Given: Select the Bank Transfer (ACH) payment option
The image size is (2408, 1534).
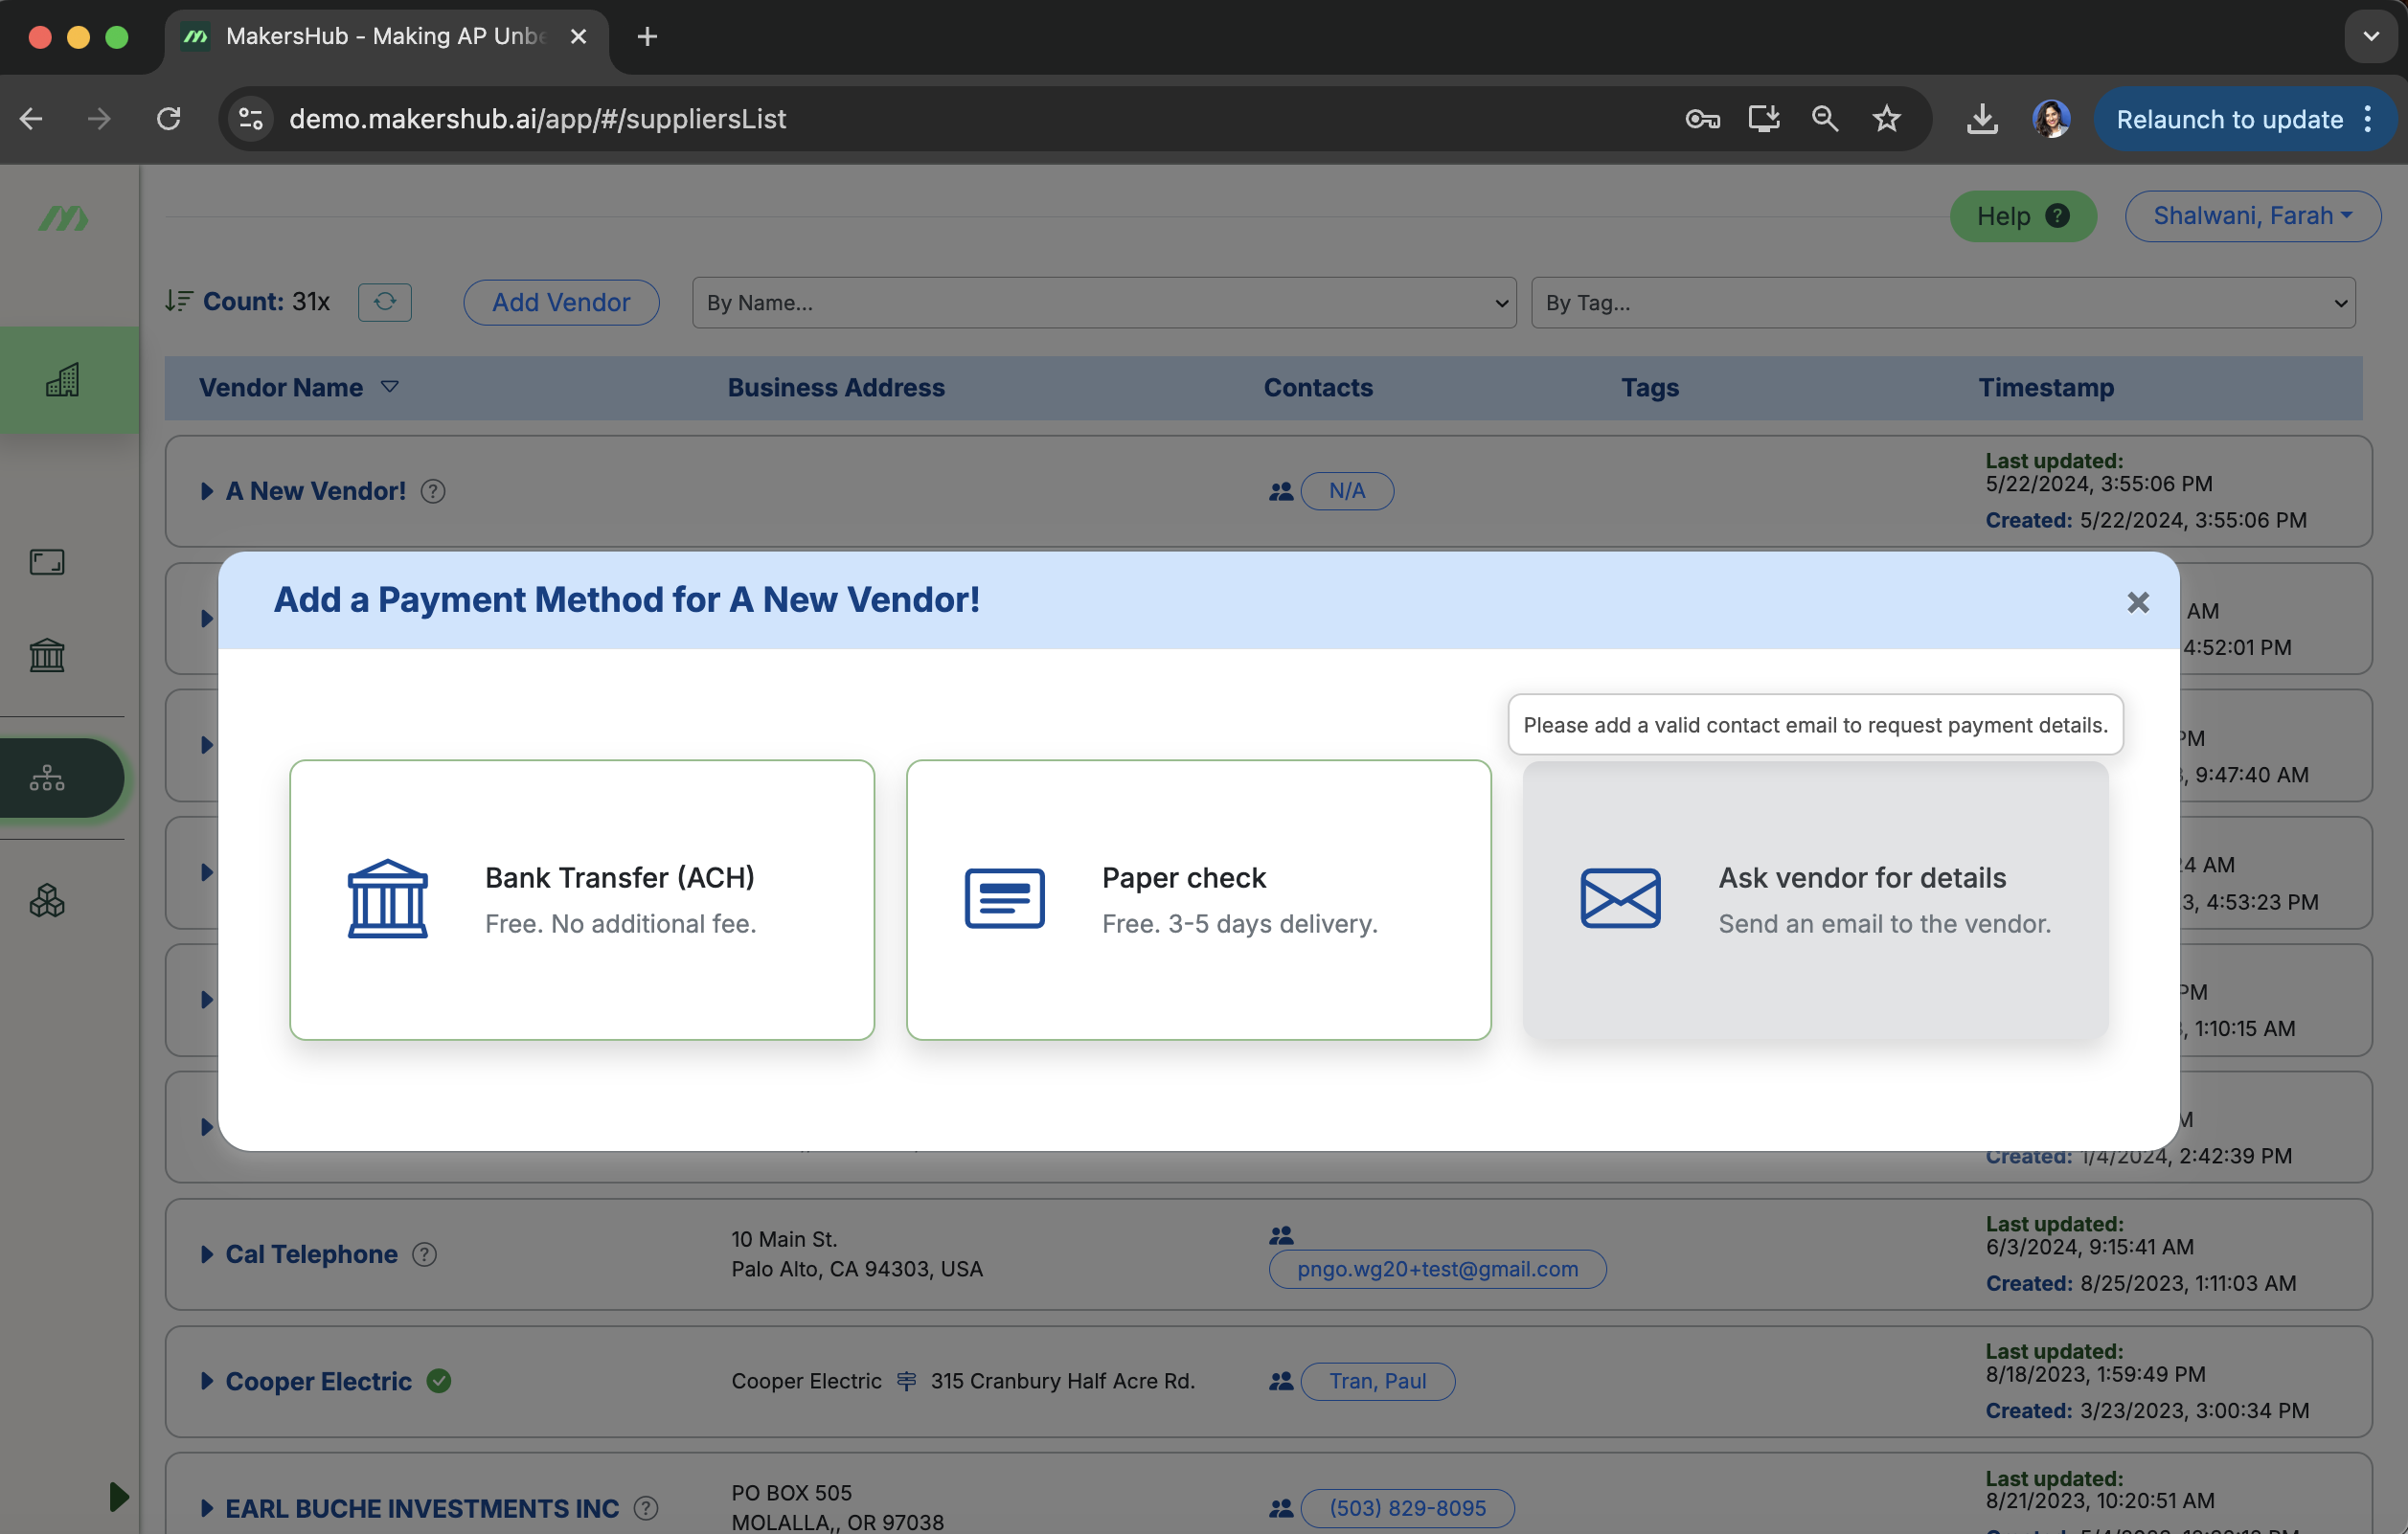Looking at the screenshot, I should [581, 899].
